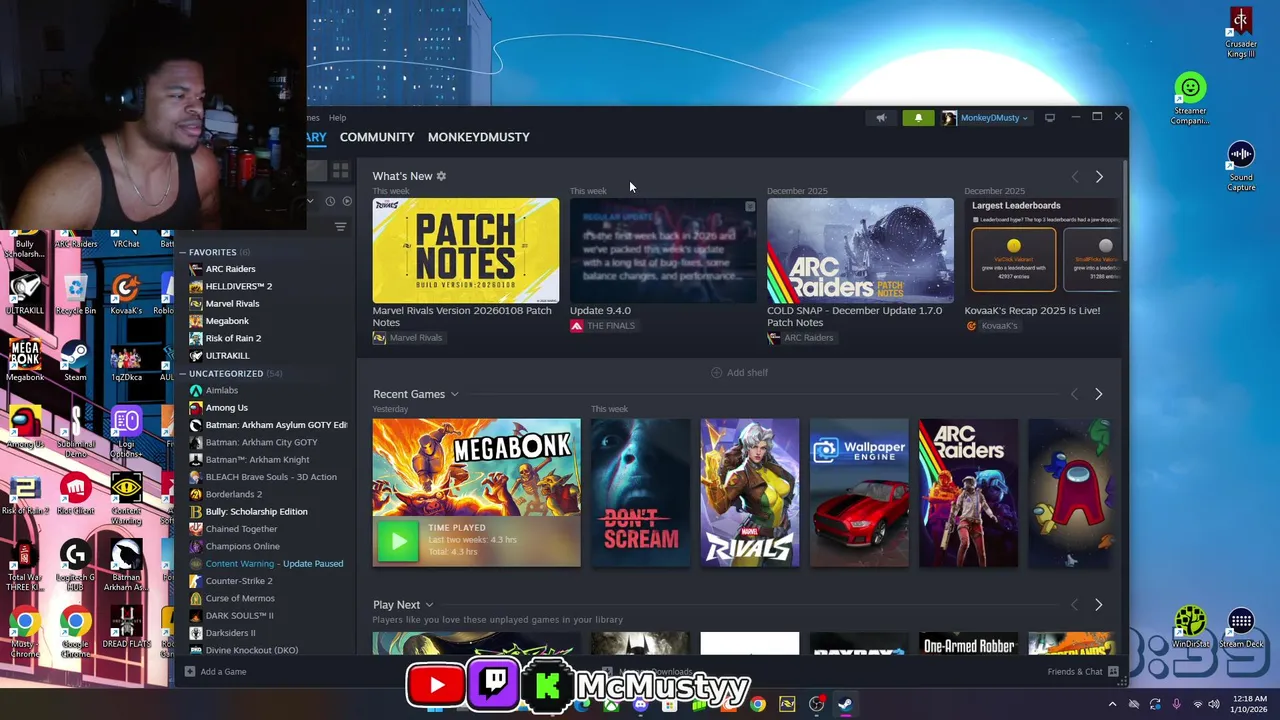This screenshot has width=1280, height=720.
Task: Open Marvel Rivals recent game cover
Action: click(x=750, y=493)
